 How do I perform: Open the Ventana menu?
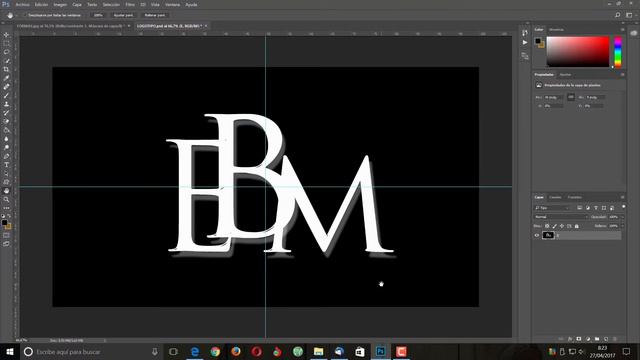(173, 4)
